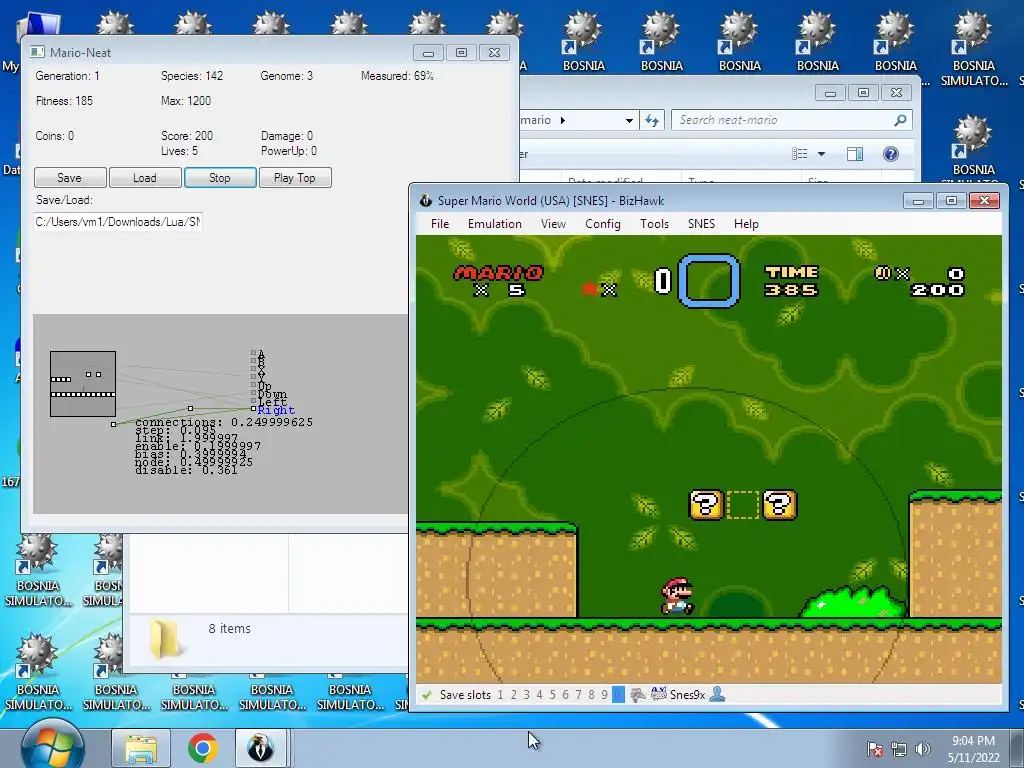
Task: Click the BizHawk icon on the taskbar
Action: click(261, 748)
